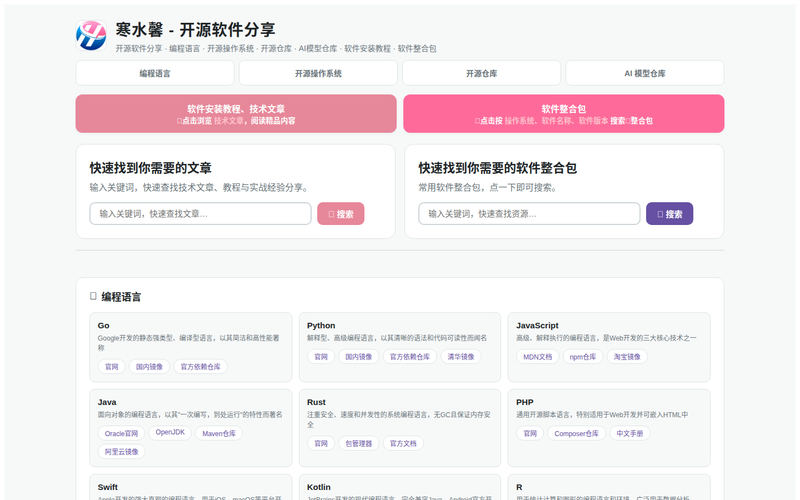Open PHP 中文手册 link
Image resolution: width=800 pixels, height=500 pixels.
click(x=630, y=433)
